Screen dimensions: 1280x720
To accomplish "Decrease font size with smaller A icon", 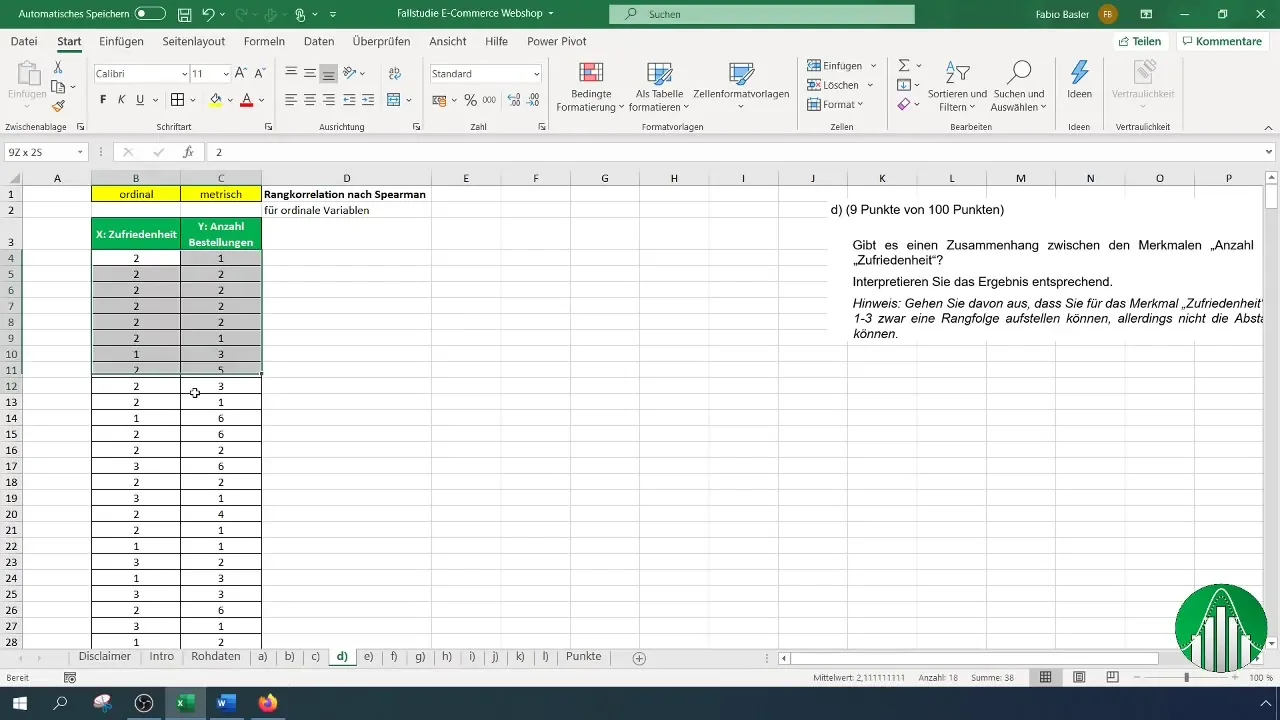I will coord(260,74).
